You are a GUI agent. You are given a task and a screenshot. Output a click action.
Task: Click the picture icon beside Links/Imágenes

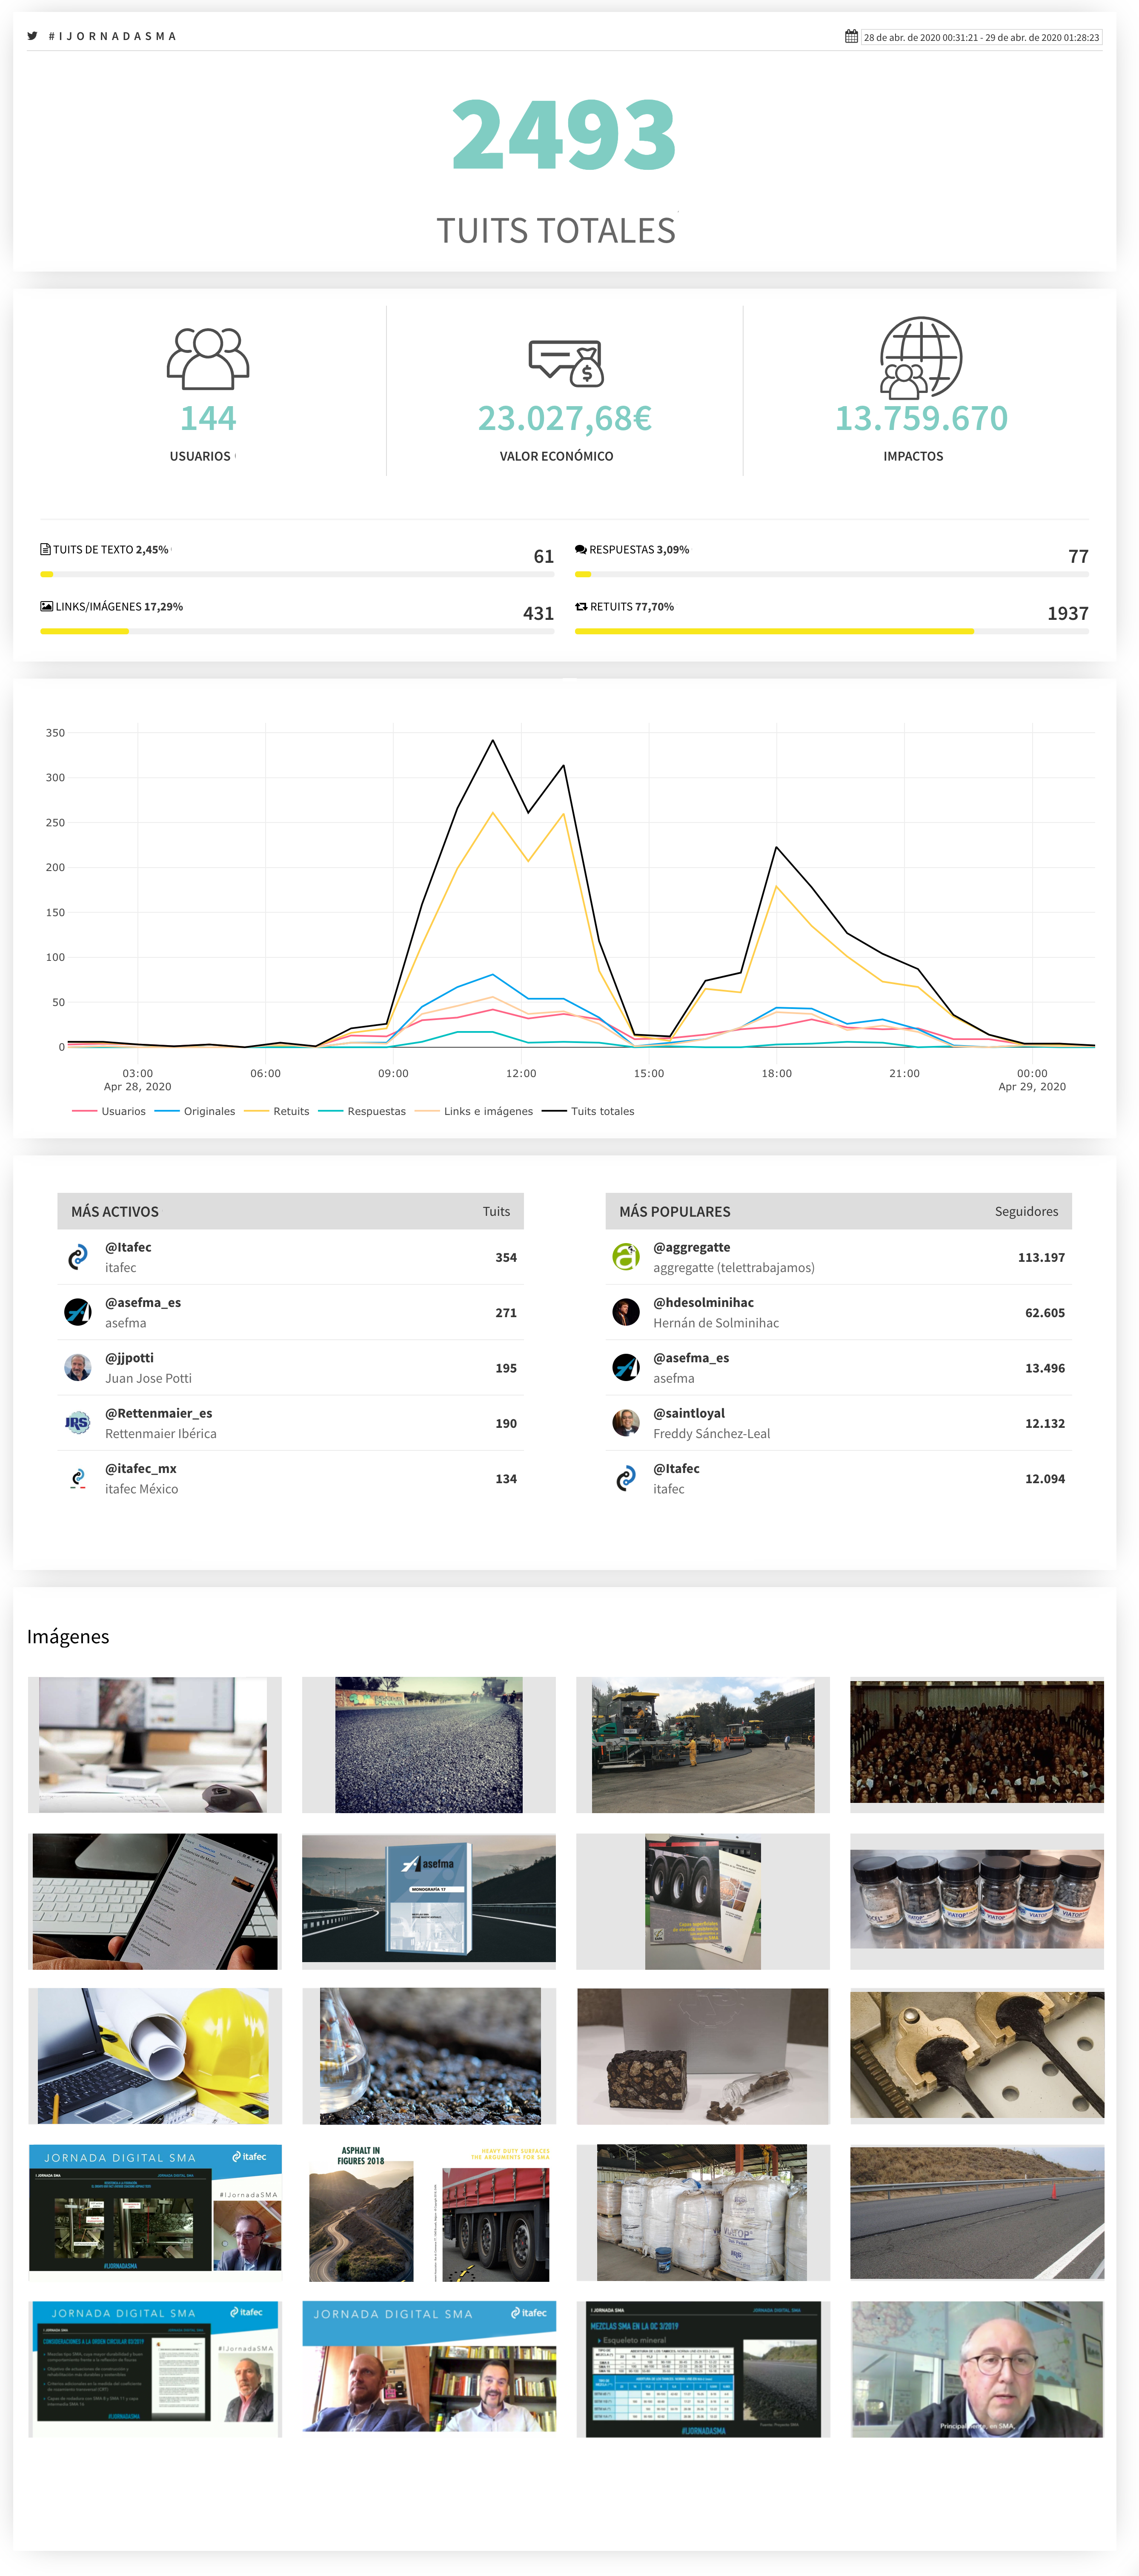click(46, 606)
